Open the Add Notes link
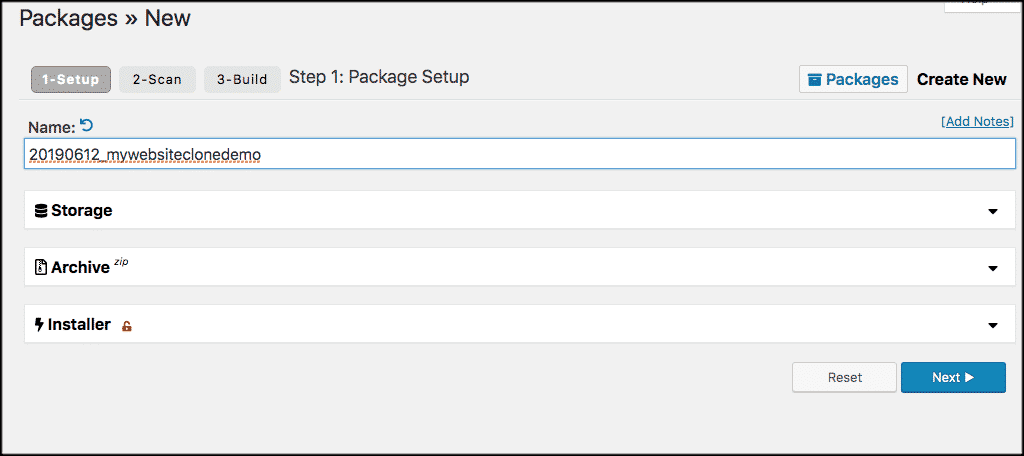 [x=977, y=121]
